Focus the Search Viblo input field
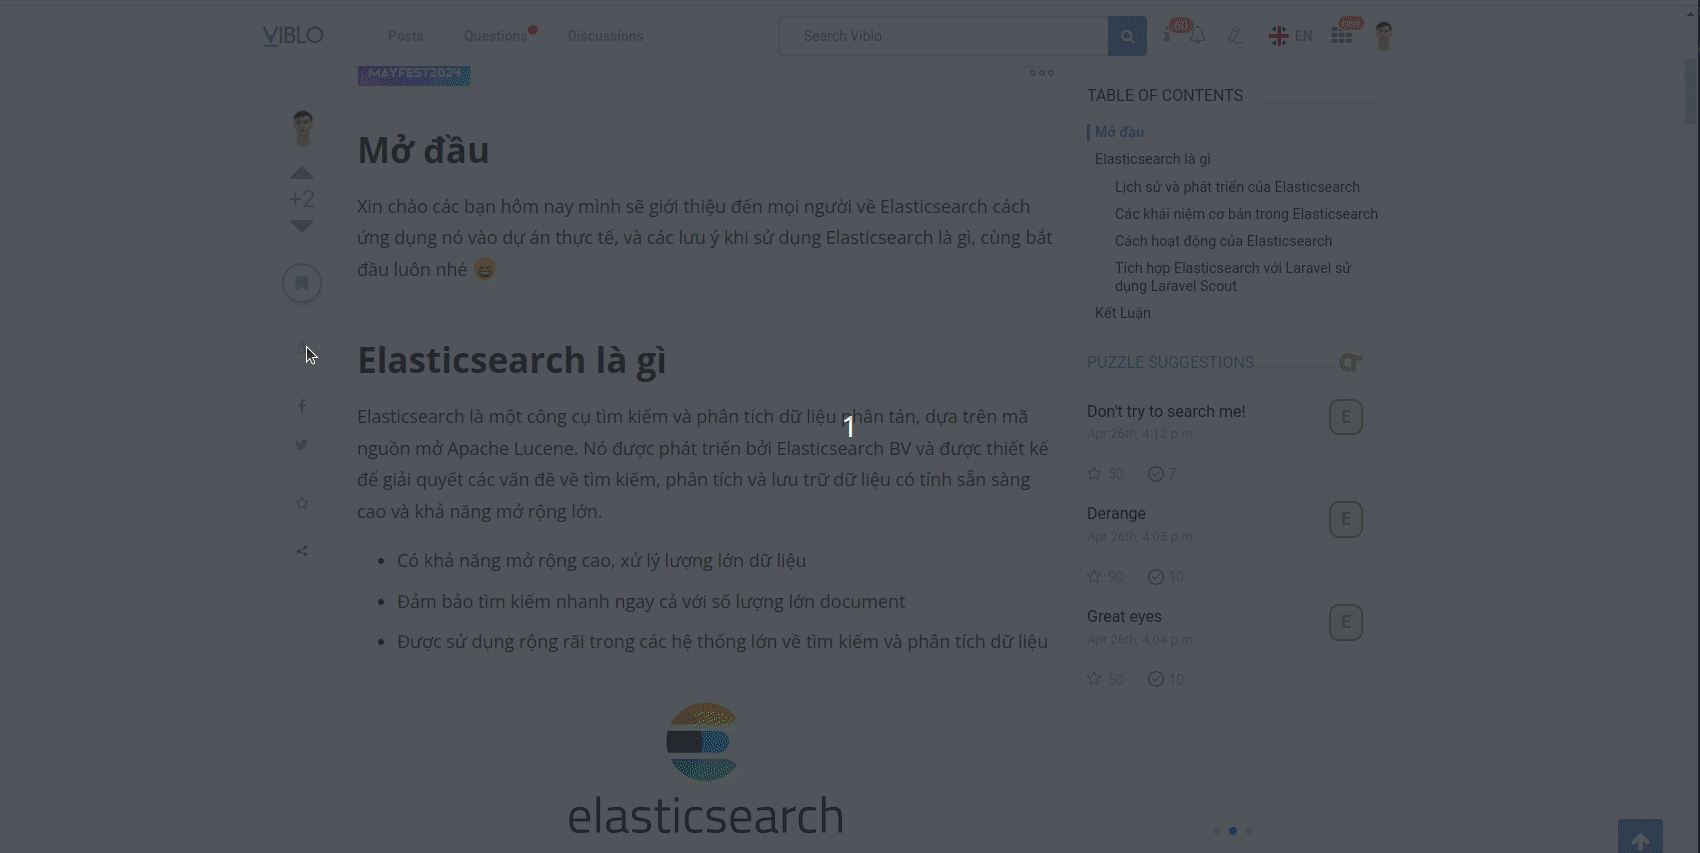This screenshot has height=853, width=1700. click(x=943, y=36)
